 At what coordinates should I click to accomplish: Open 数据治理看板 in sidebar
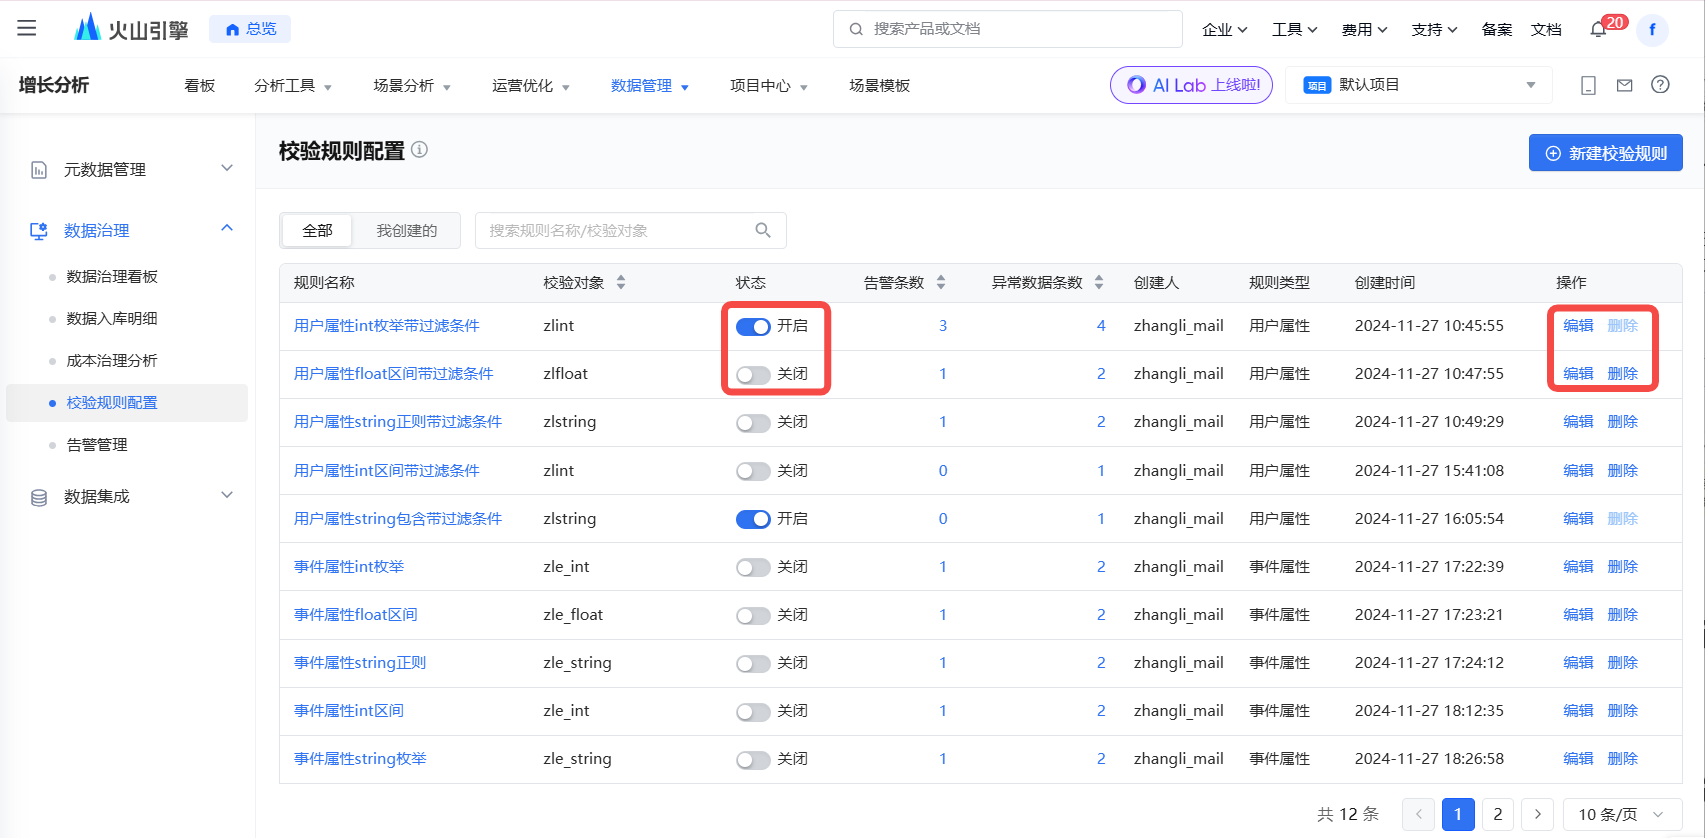[112, 277]
